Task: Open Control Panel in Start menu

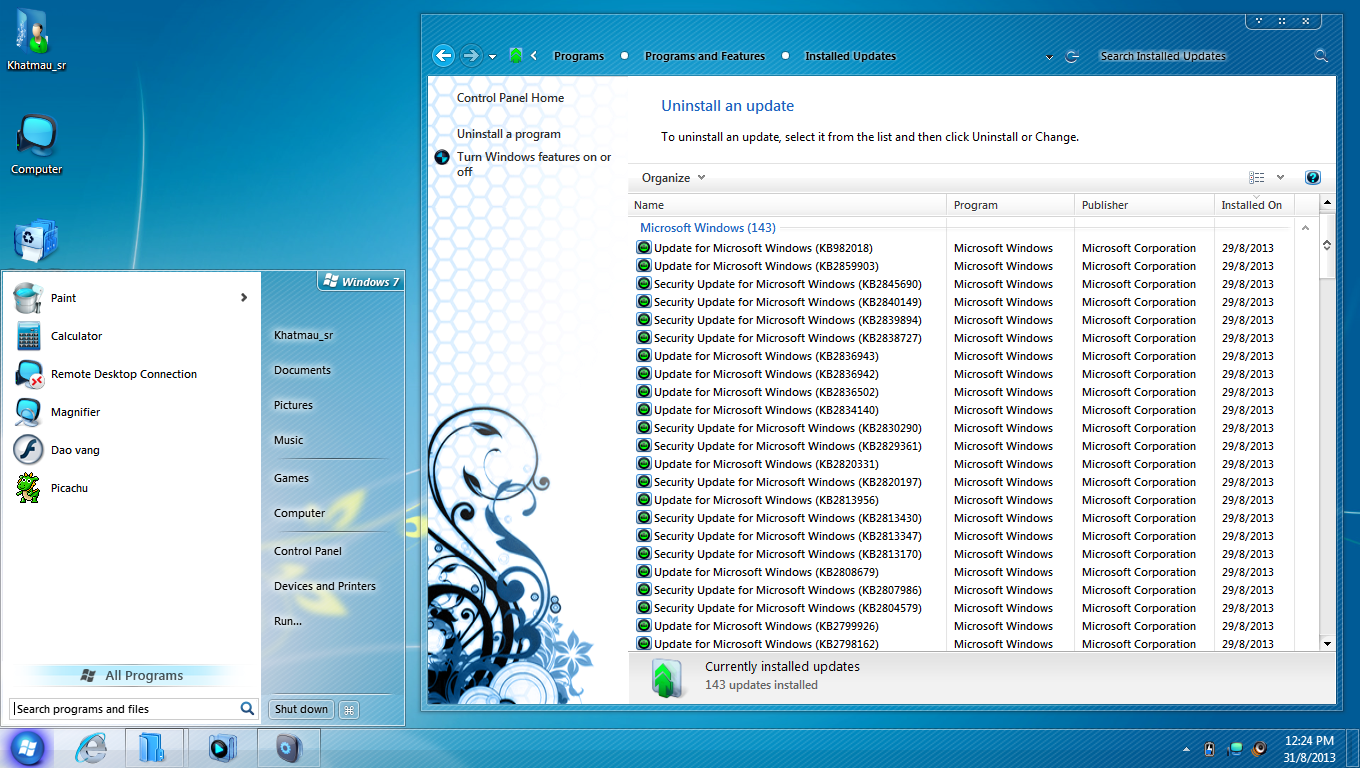Action: click(x=308, y=551)
